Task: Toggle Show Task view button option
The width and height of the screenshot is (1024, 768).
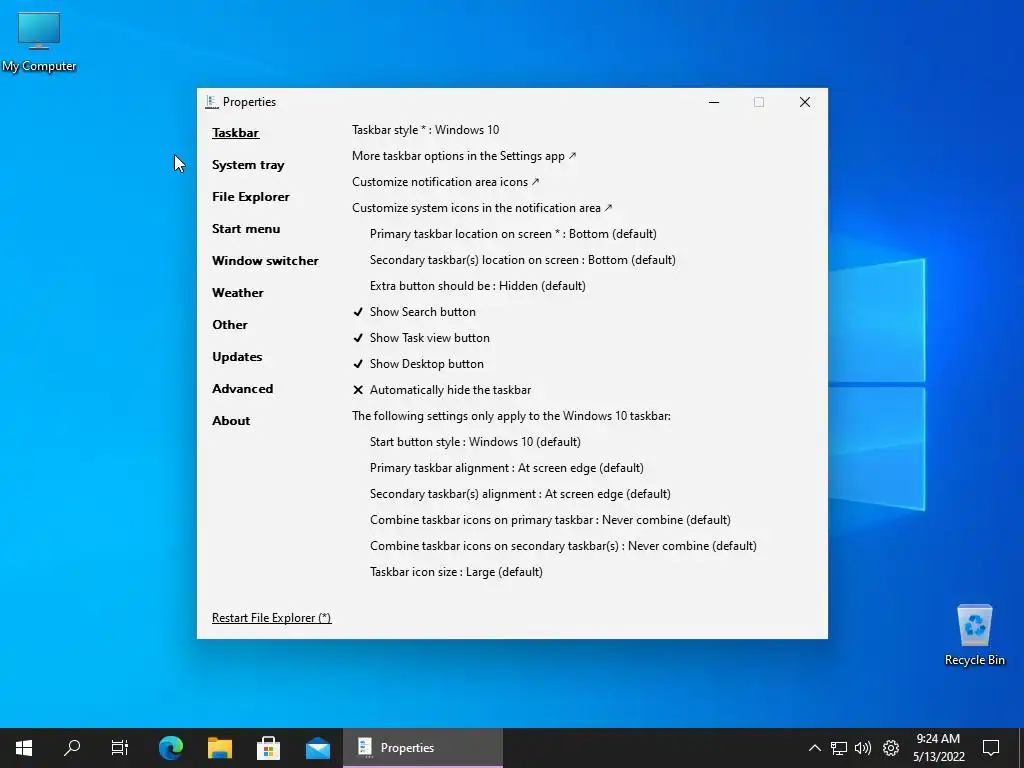Action: point(421,338)
